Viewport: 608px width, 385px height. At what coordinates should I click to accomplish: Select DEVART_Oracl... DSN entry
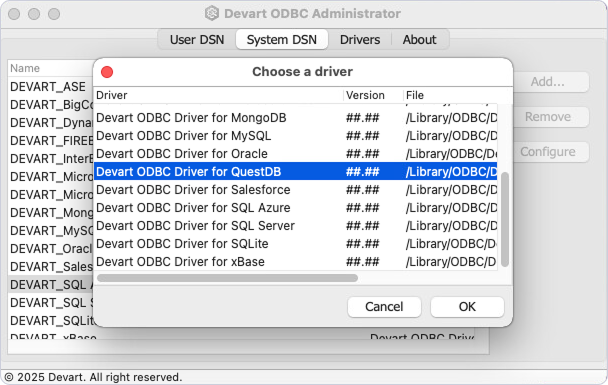coord(51,249)
